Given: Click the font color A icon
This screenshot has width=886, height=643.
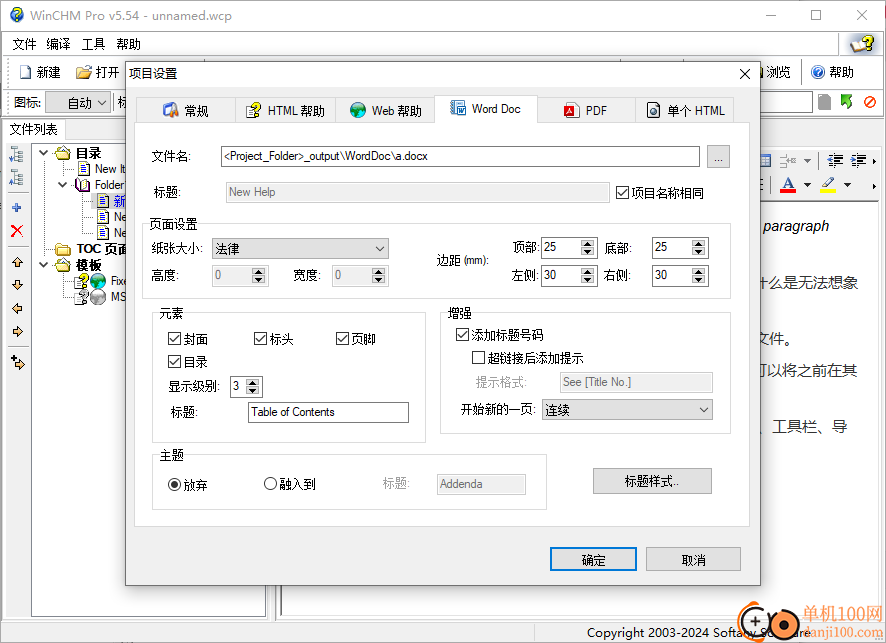Looking at the screenshot, I should tap(788, 185).
